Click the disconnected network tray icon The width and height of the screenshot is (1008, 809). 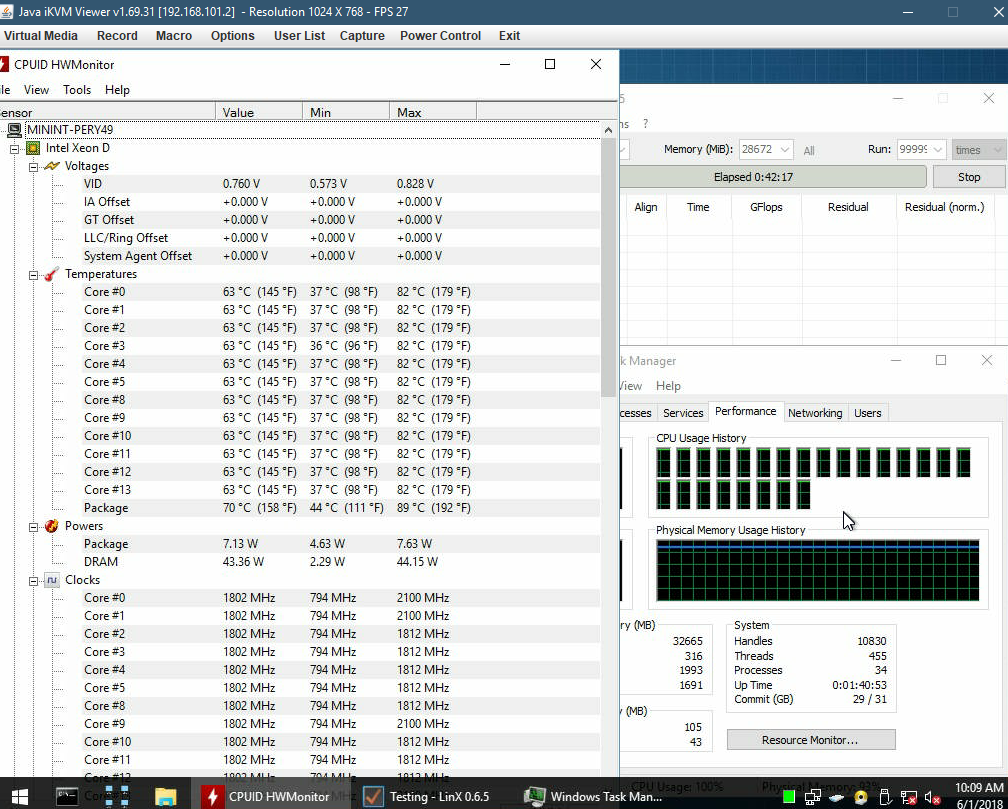click(908, 797)
